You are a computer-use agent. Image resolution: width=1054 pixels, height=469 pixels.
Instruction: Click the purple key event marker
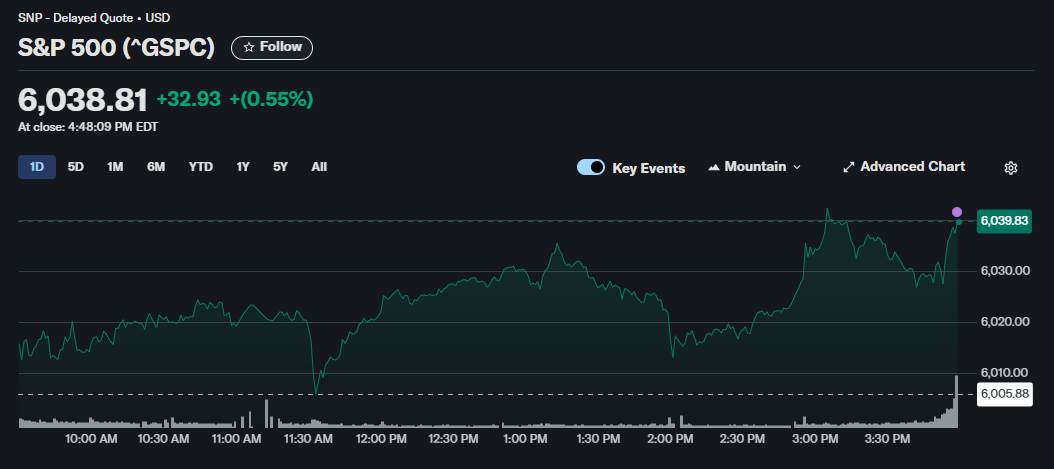coord(957,212)
